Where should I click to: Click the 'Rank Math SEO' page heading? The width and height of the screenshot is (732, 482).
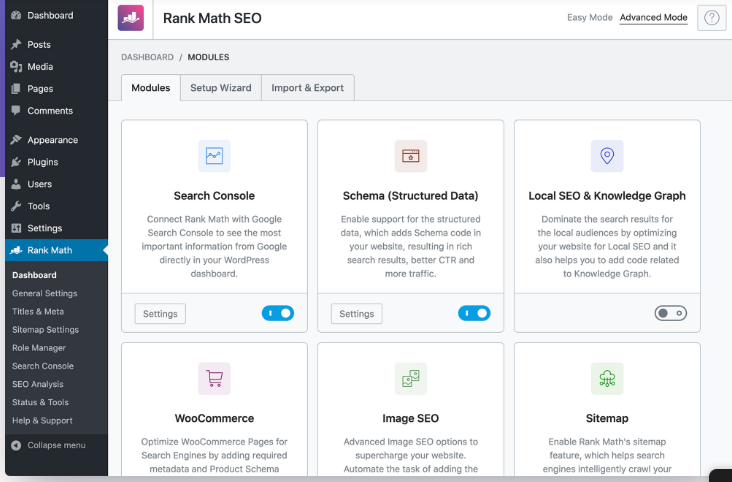click(x=212, y=18)
